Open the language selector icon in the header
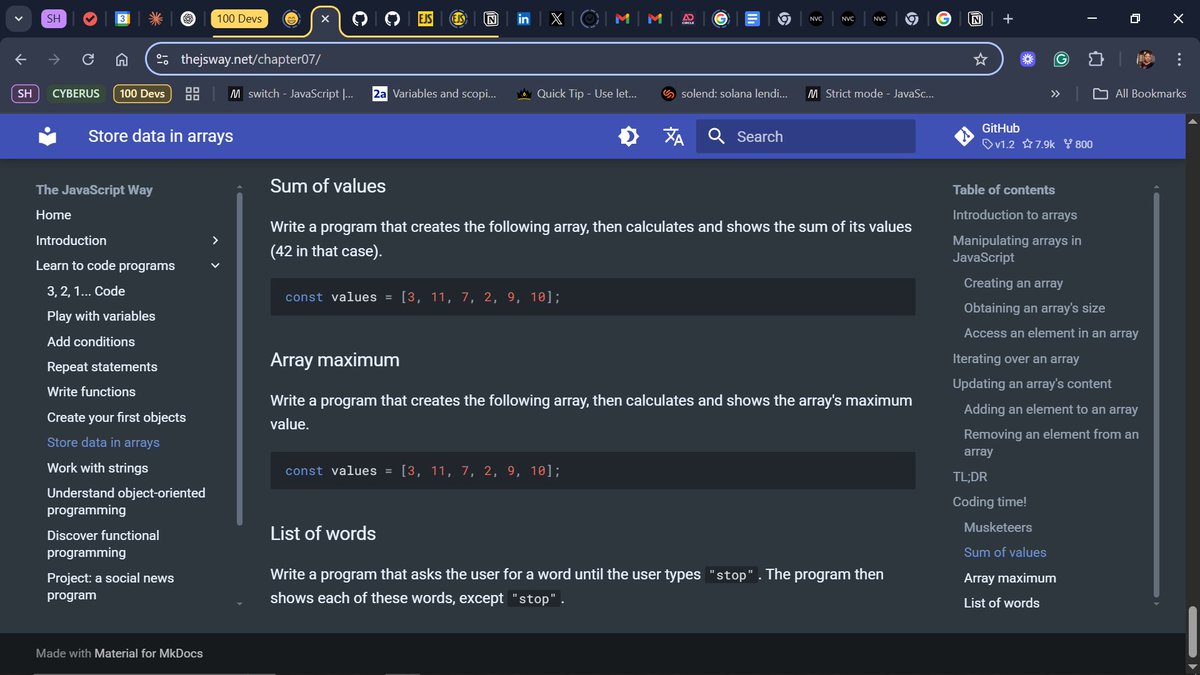The height and width of the screenshot is (675, 1200). (x=673, y=136)
